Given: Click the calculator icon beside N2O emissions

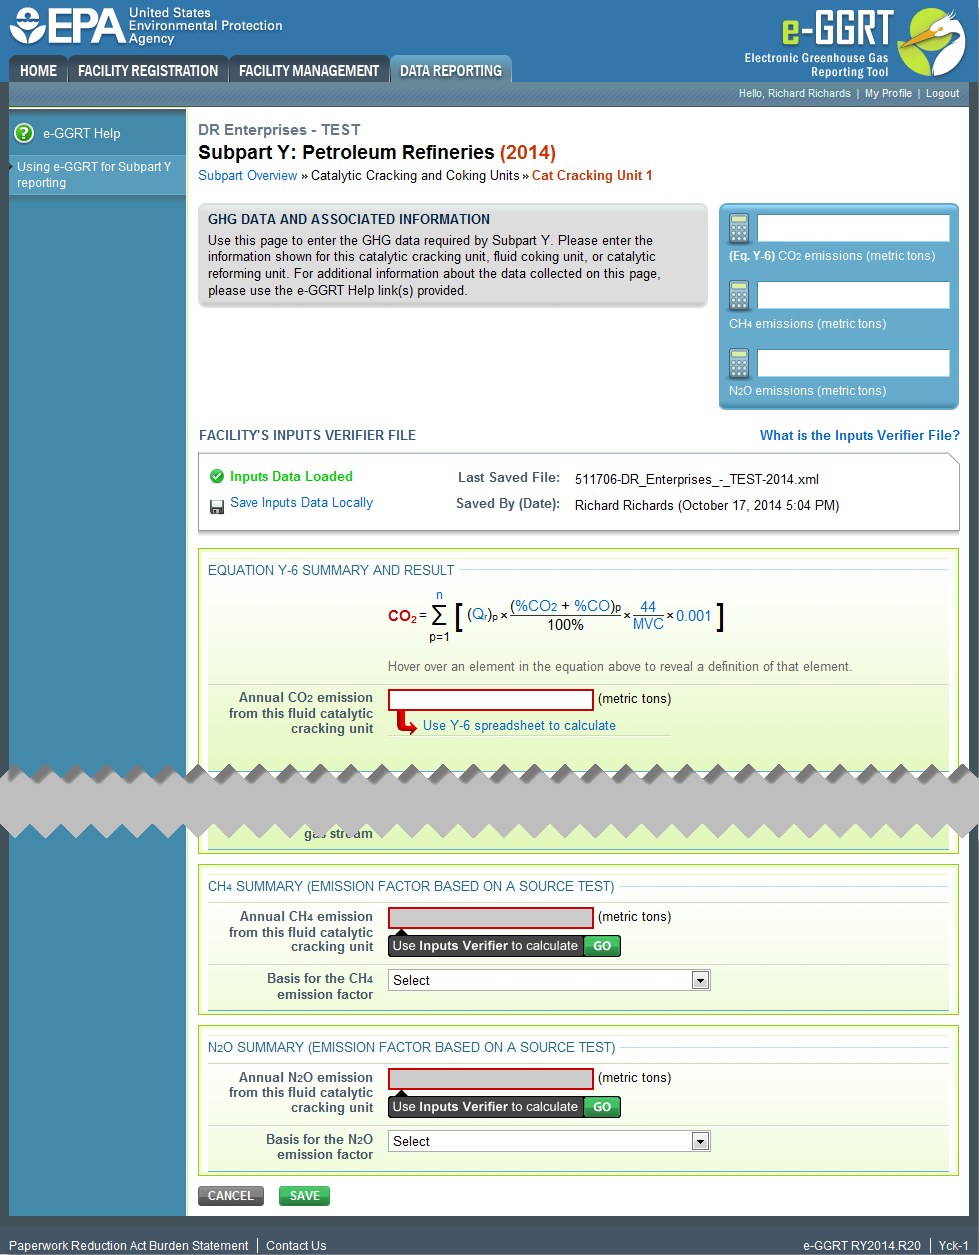Looking at the screenshot, I should pos(739,364).
